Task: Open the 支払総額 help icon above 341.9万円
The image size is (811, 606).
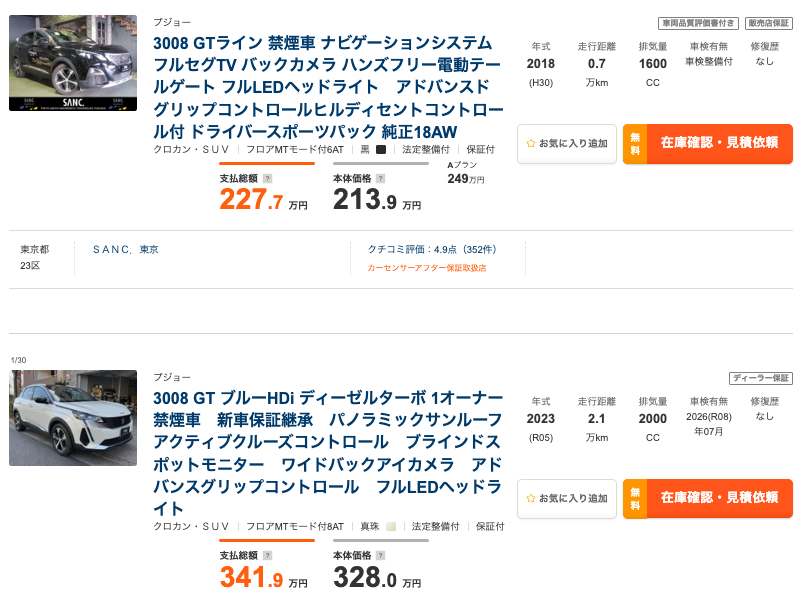Action: tap(267, 555)
